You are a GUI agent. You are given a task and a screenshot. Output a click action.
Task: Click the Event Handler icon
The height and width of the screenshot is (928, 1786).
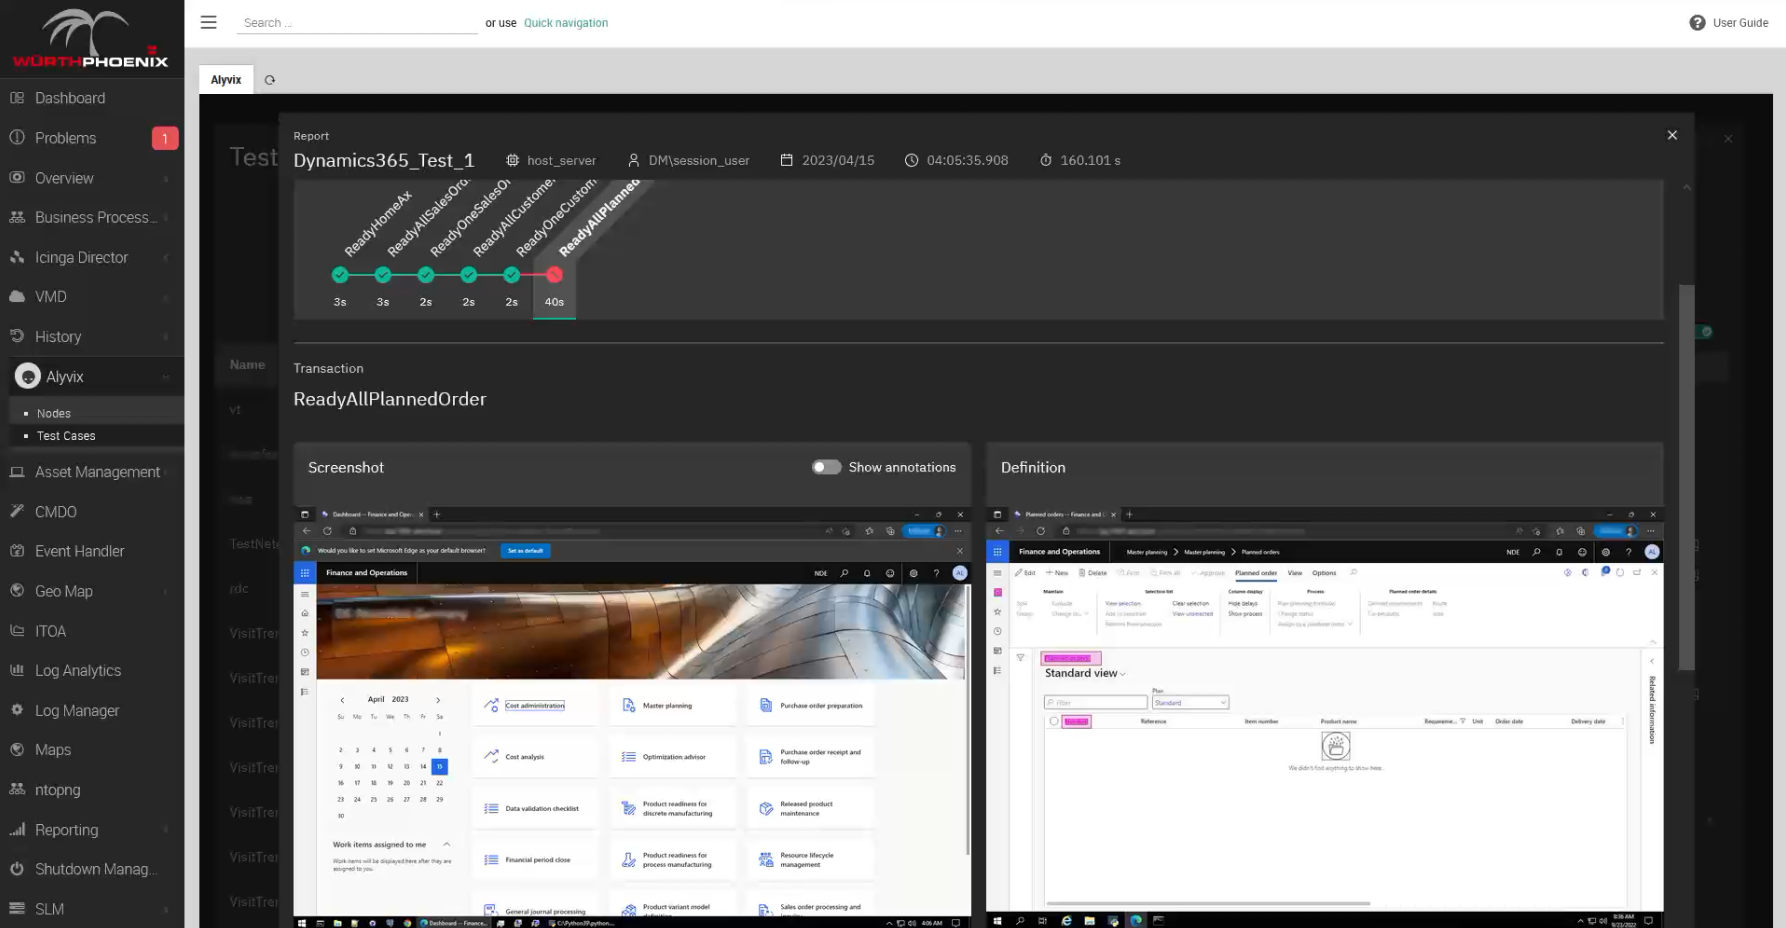click(x=17, y=551)
